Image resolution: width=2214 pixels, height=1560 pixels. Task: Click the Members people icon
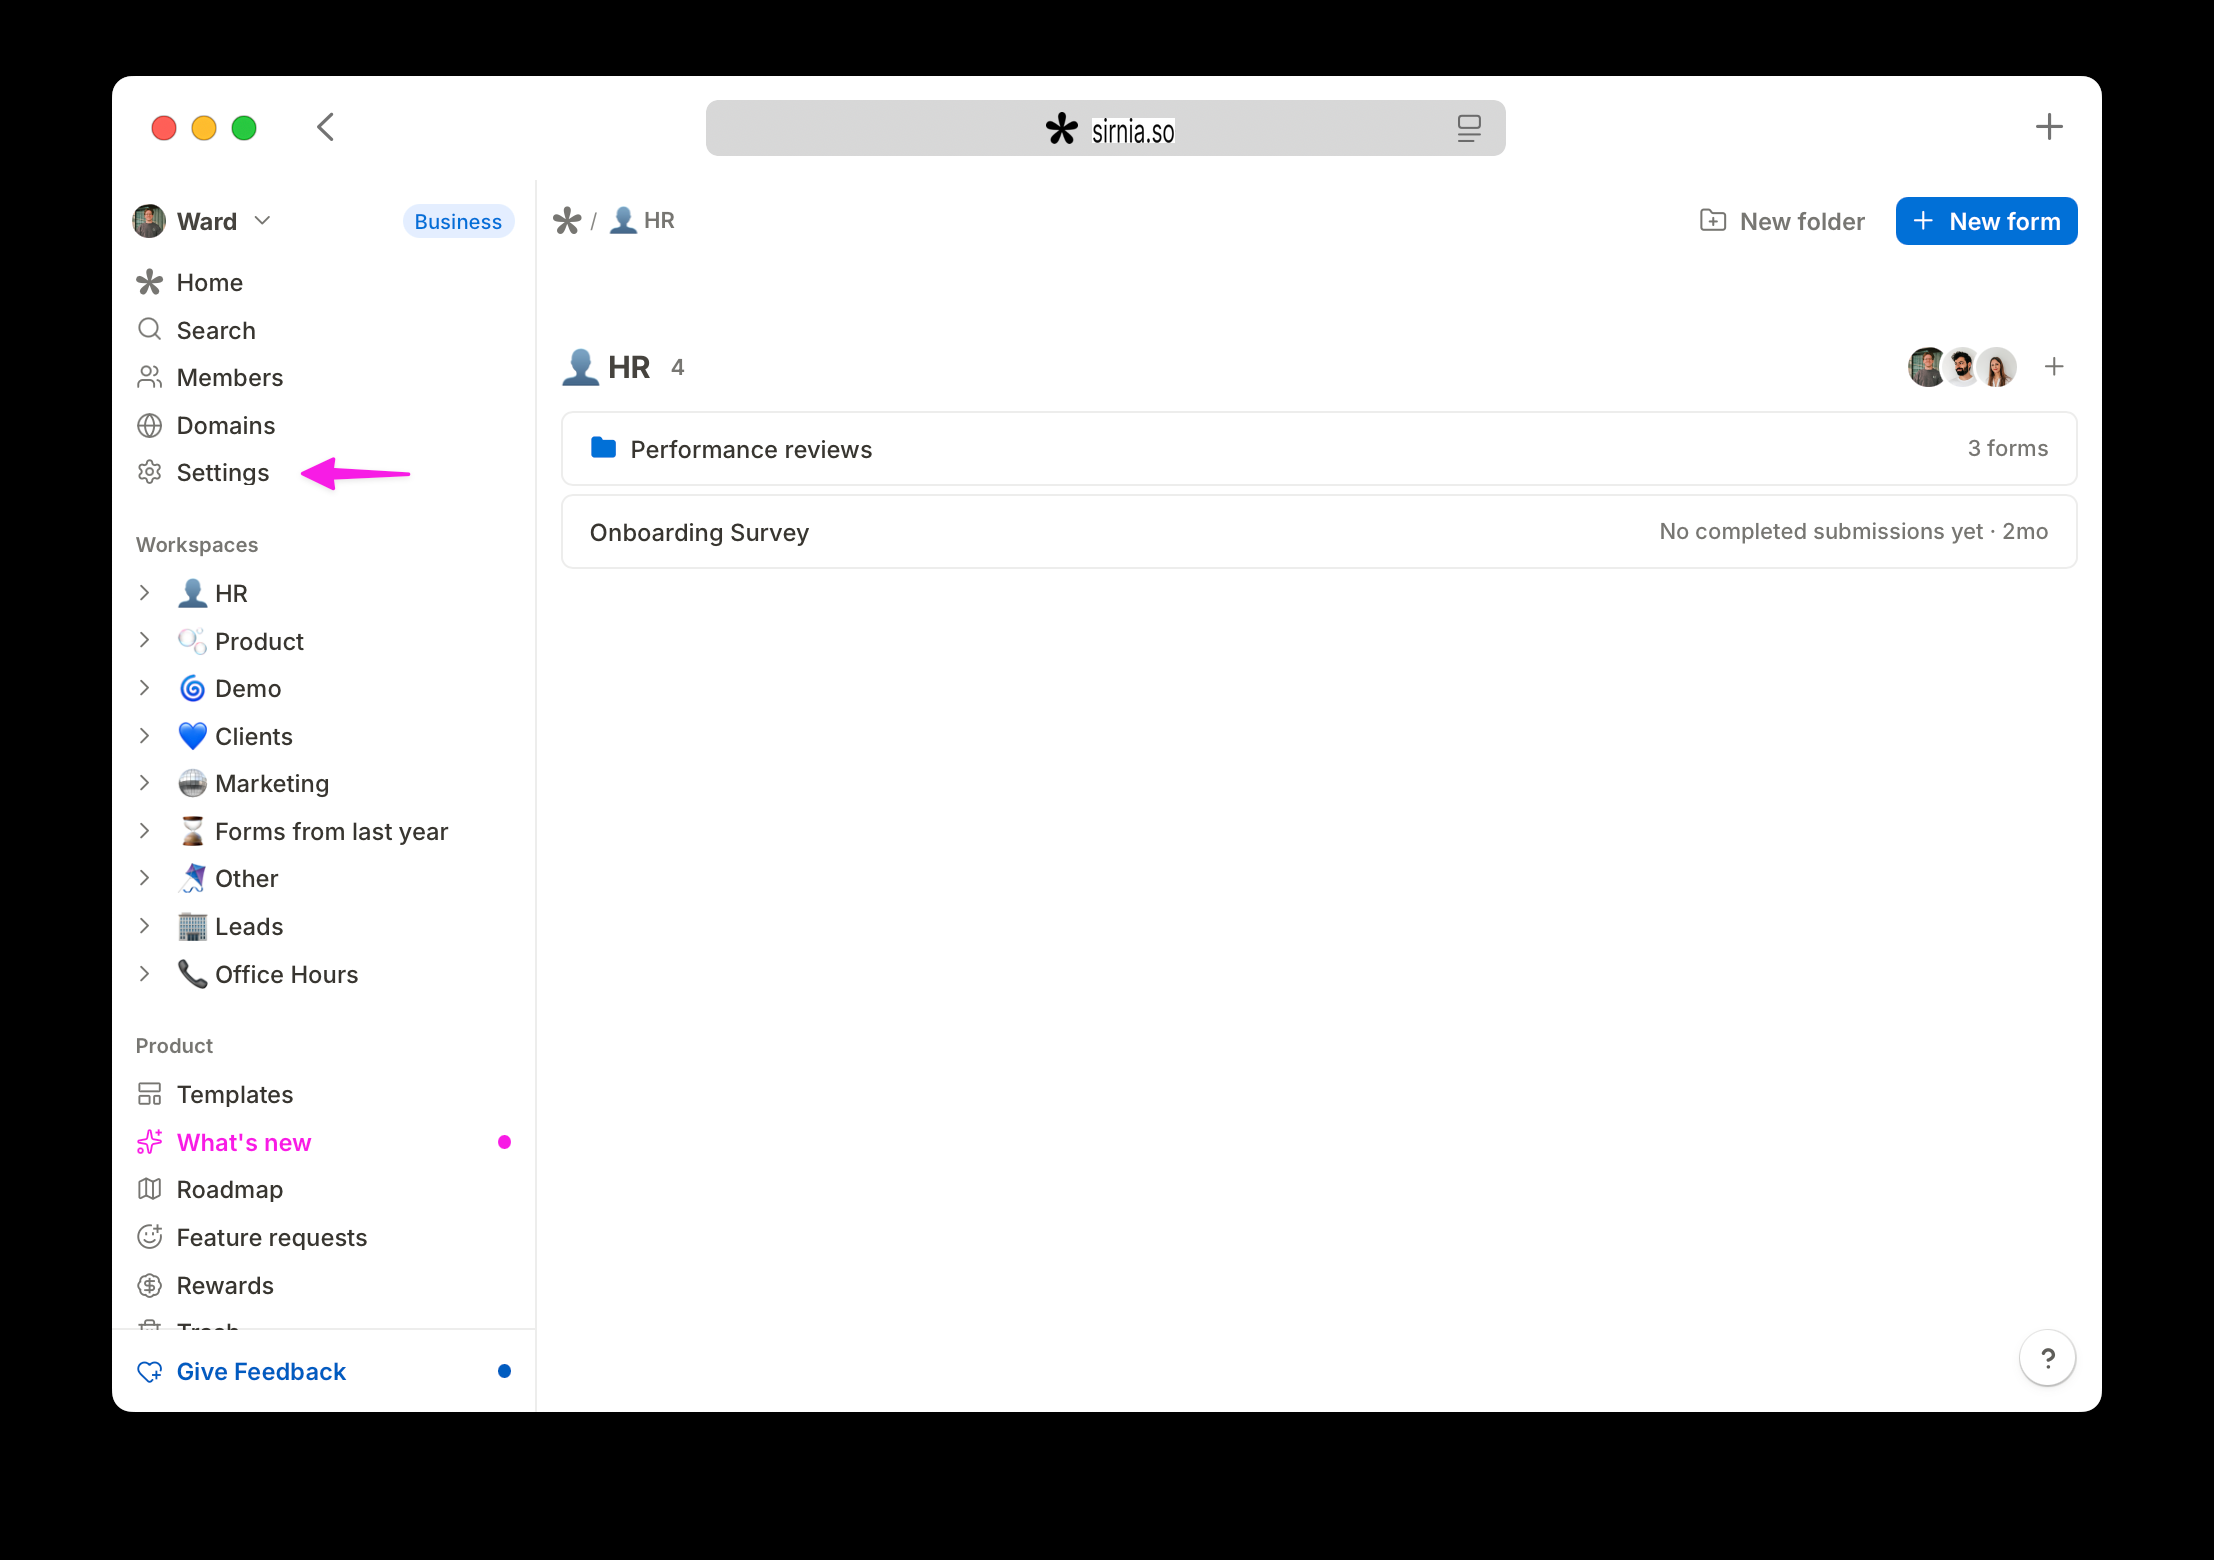[x=149, y=377]
